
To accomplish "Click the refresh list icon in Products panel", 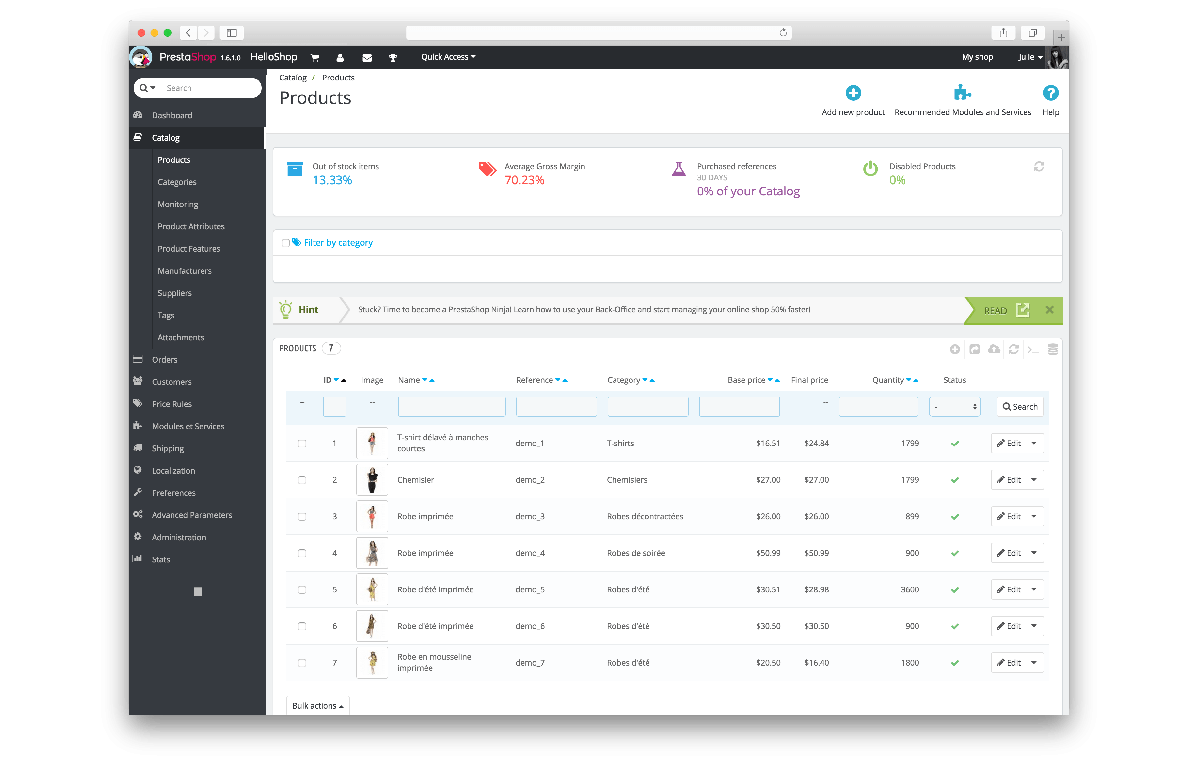I will point(1014,349).
